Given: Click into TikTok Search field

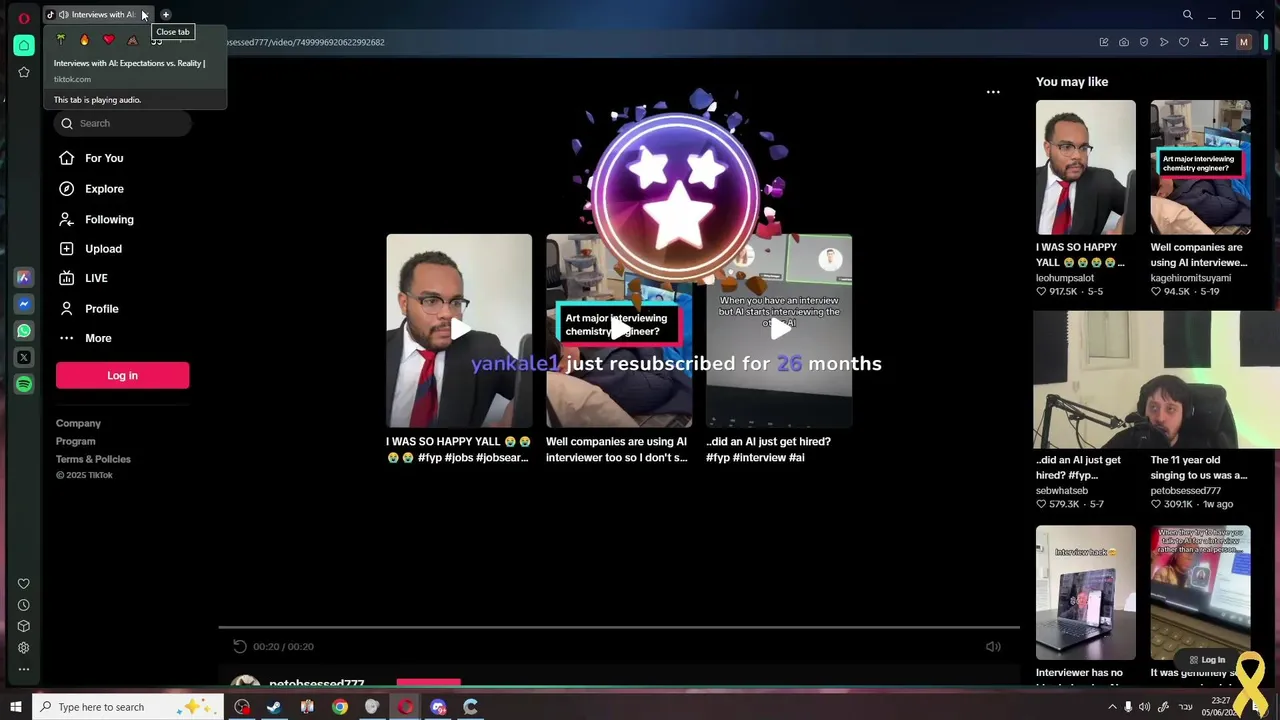Looking at the screenshot, I should coord(123,123).
